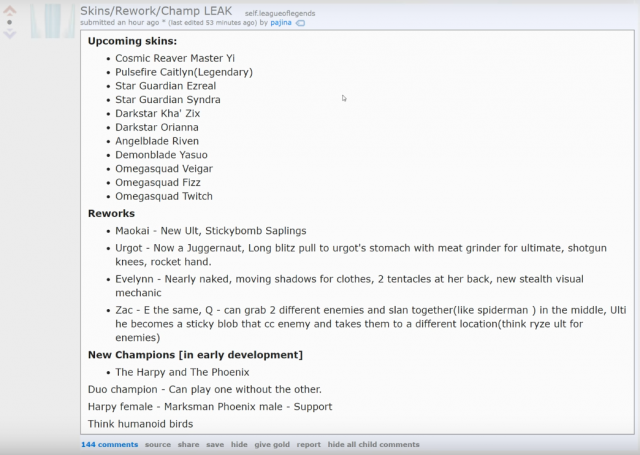Image resolution: width=640 pixels, height=455 pixels.
Task: Click the Upcoming skins heading
Action: click(132, 41)
